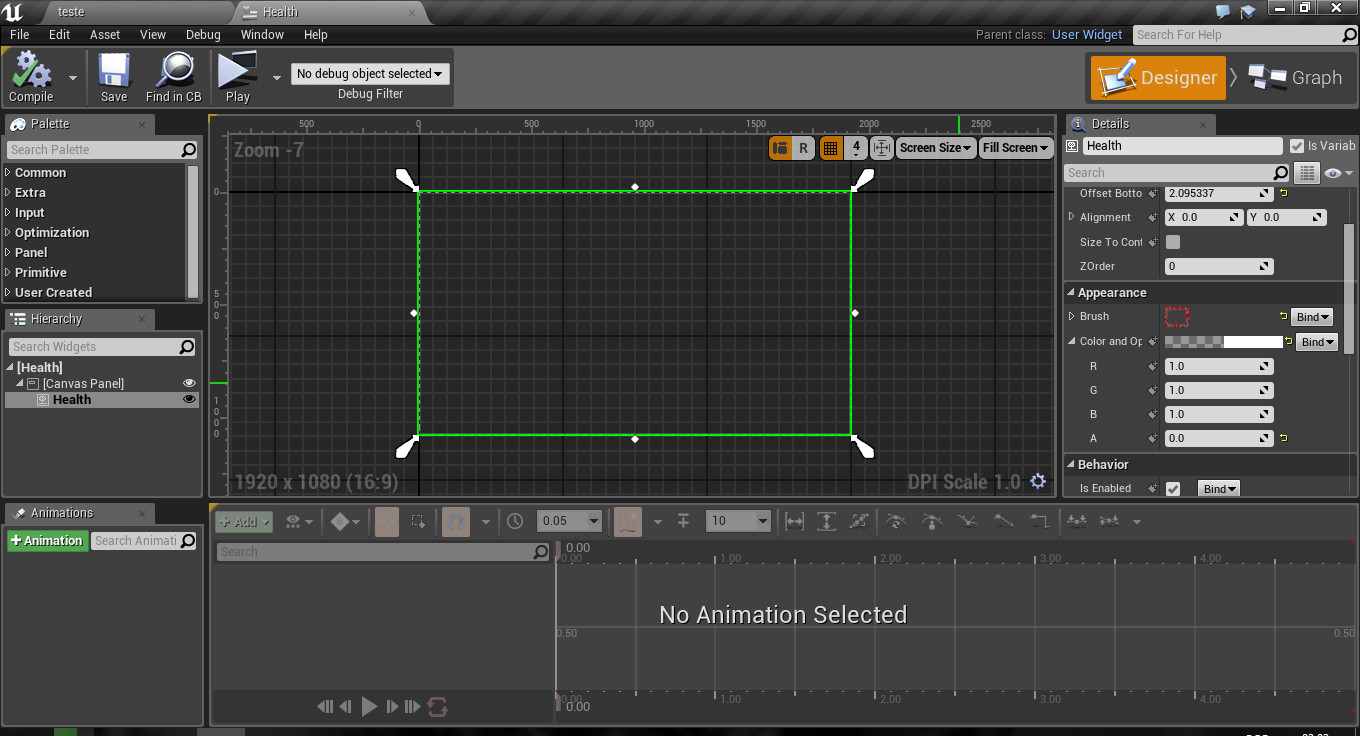Toggle visibility of the Health widget in Hierarchy

click(189, 399)
